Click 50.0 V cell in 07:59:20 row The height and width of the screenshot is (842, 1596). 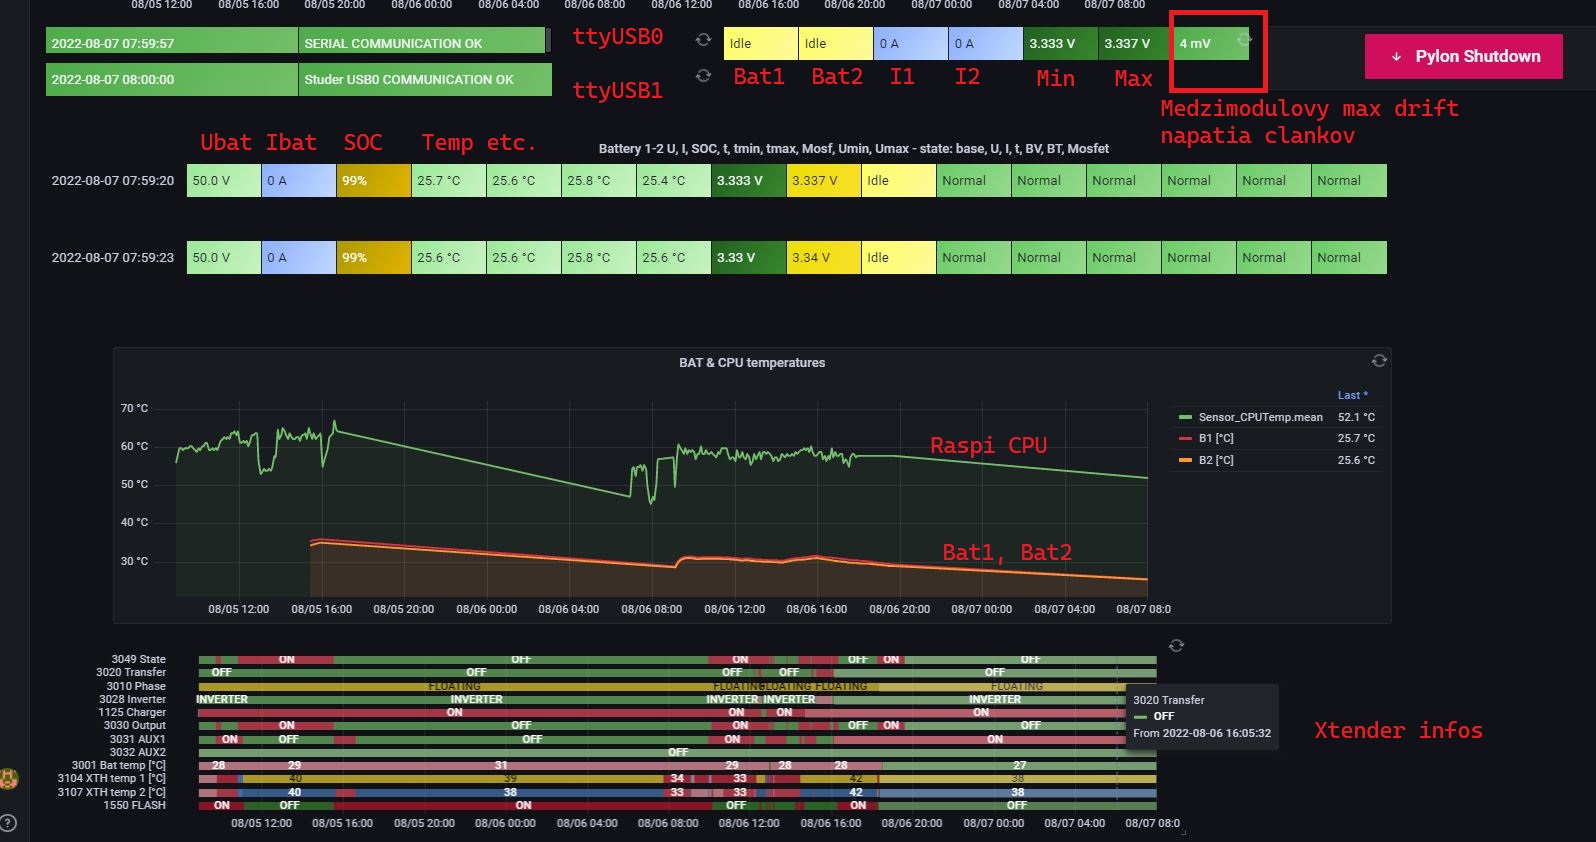tap(224, 181)
